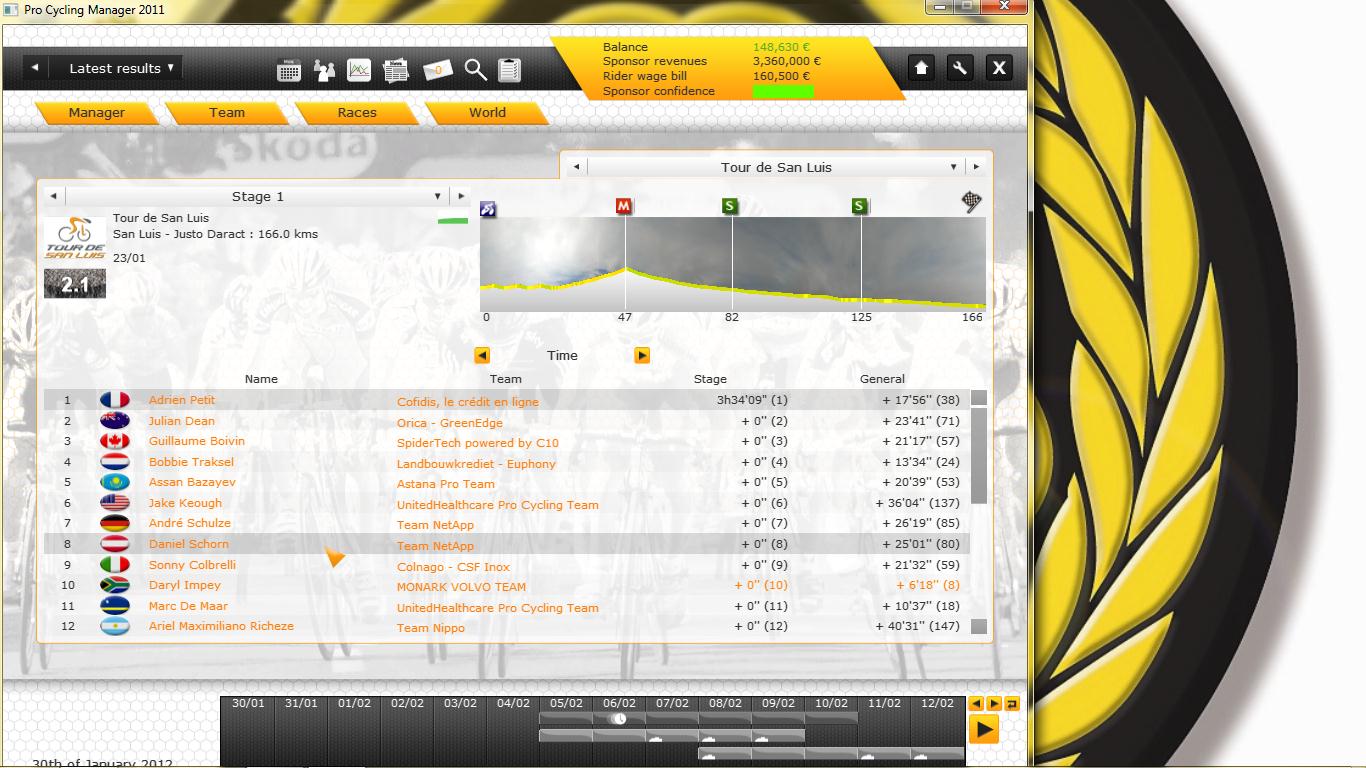Open the Team menu tab
The width and height of the screenshot is (1366, 768).
[x=227, y=113]
